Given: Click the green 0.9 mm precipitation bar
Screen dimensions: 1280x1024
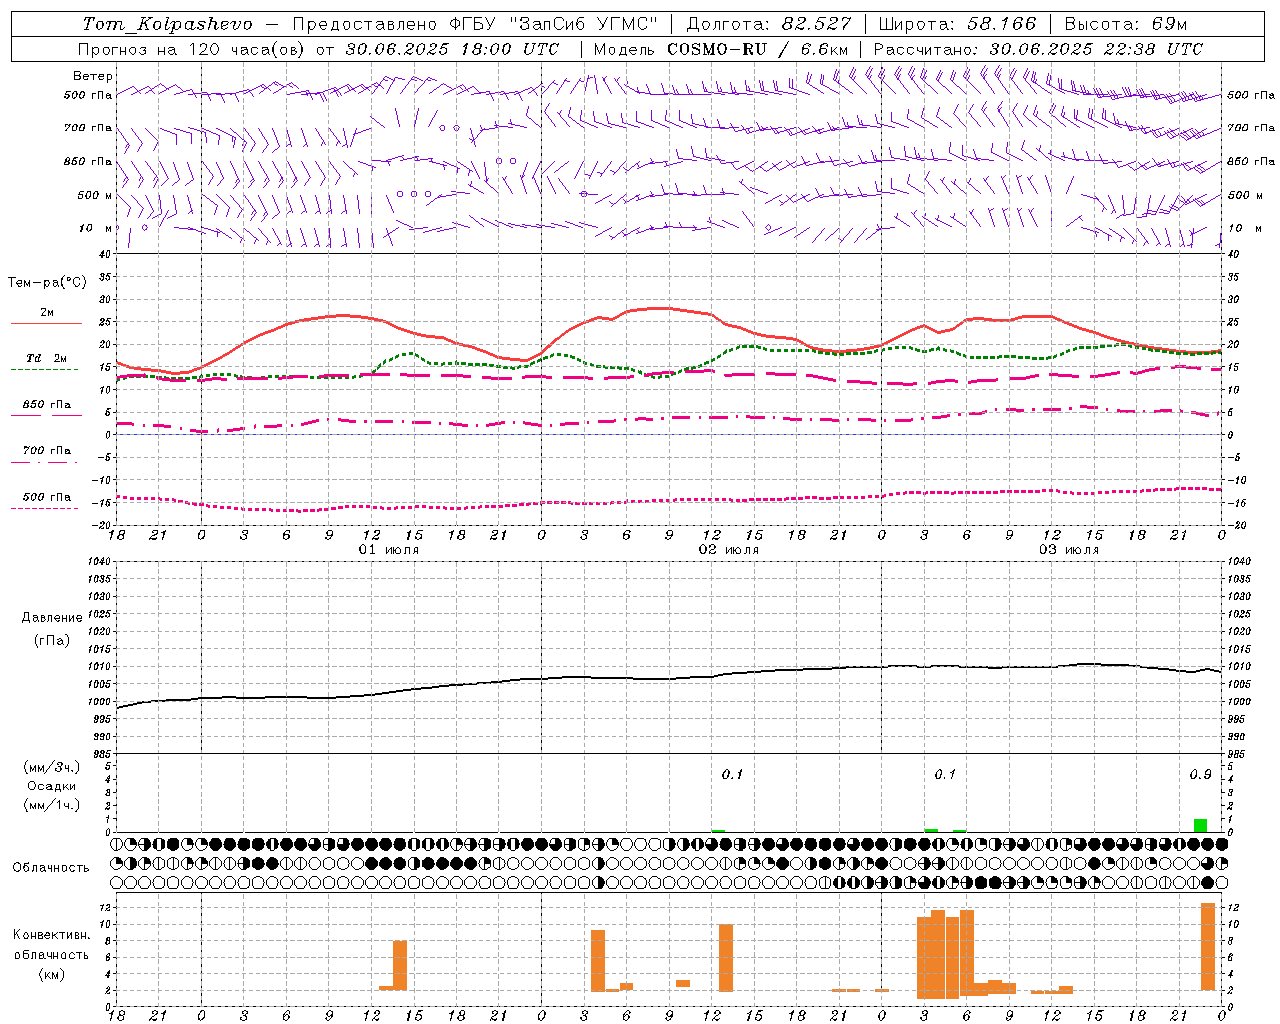Looking at the screenshot, I should point(1200,825).
